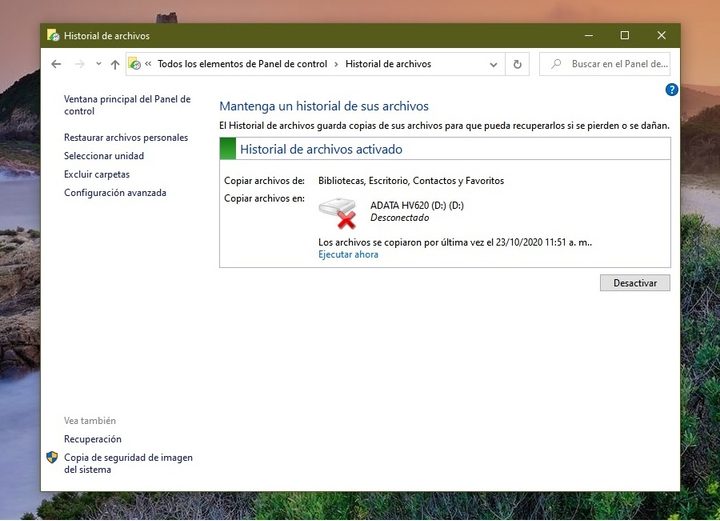Screen dimensions: 720x521
Task: Click Todos los elementos de Panel de control breadcrumb
Action: click(242, 64)
